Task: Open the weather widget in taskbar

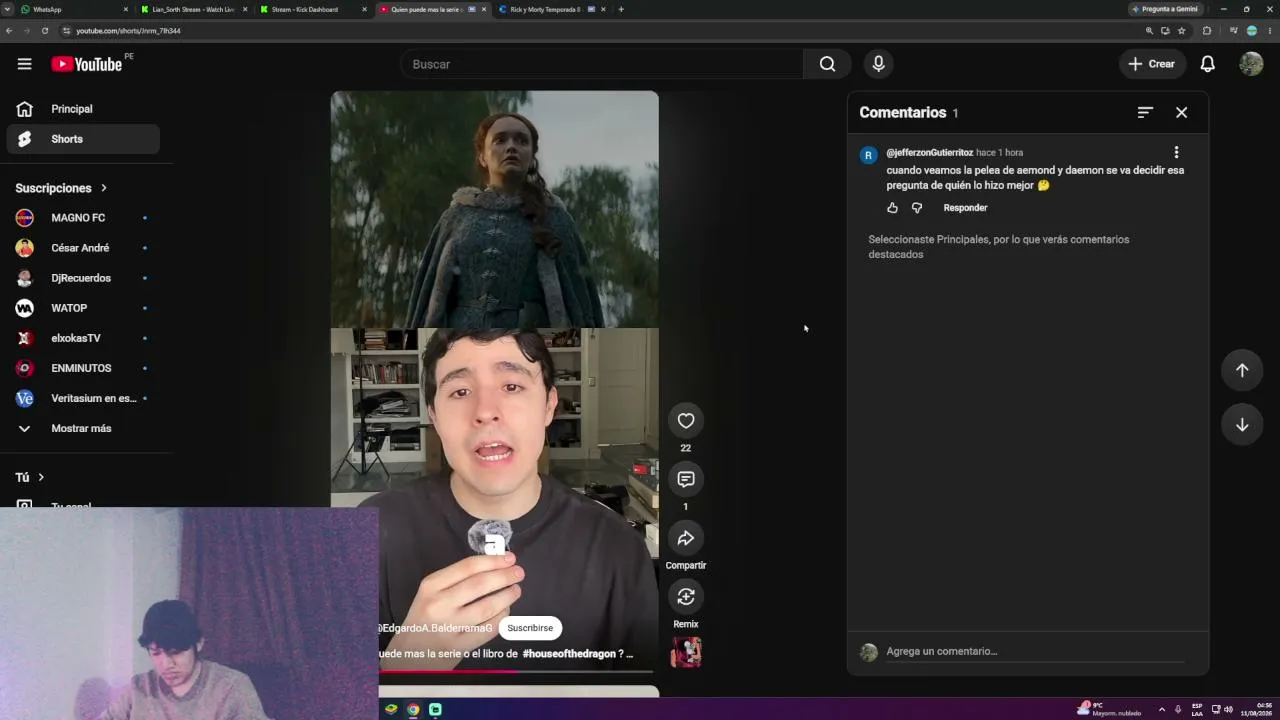Action: click(1109, 709)
